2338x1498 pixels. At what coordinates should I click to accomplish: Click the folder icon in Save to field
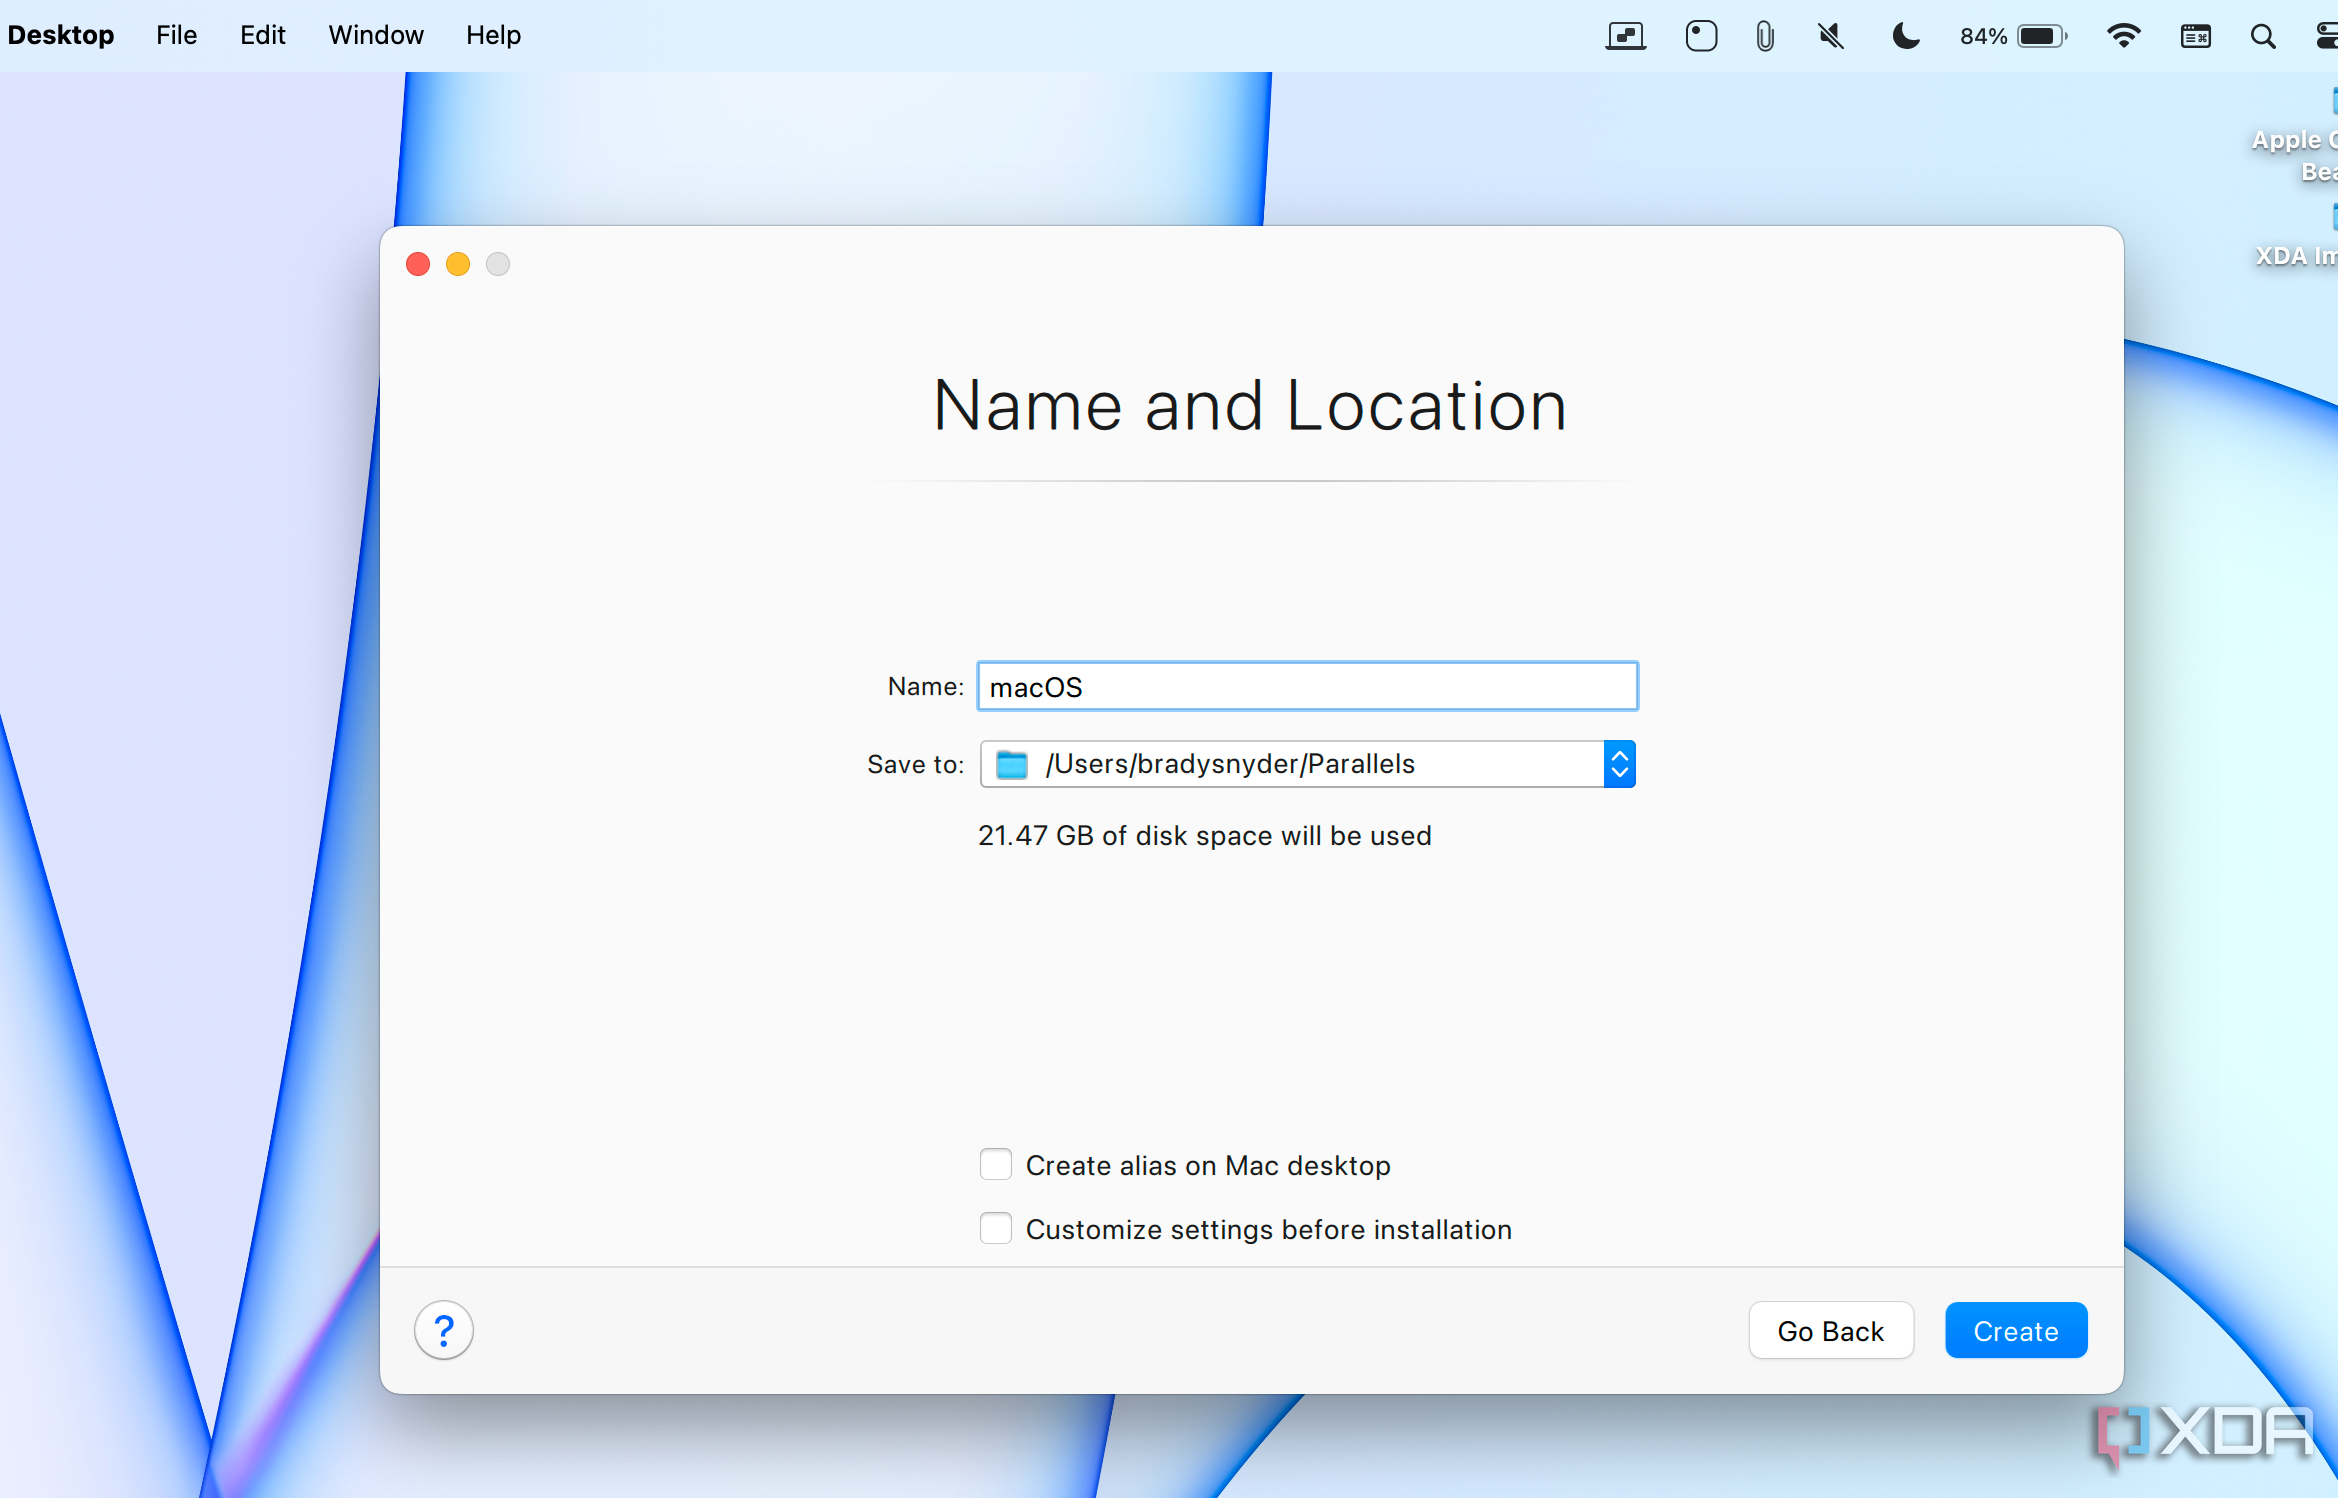coord(1012,765)
